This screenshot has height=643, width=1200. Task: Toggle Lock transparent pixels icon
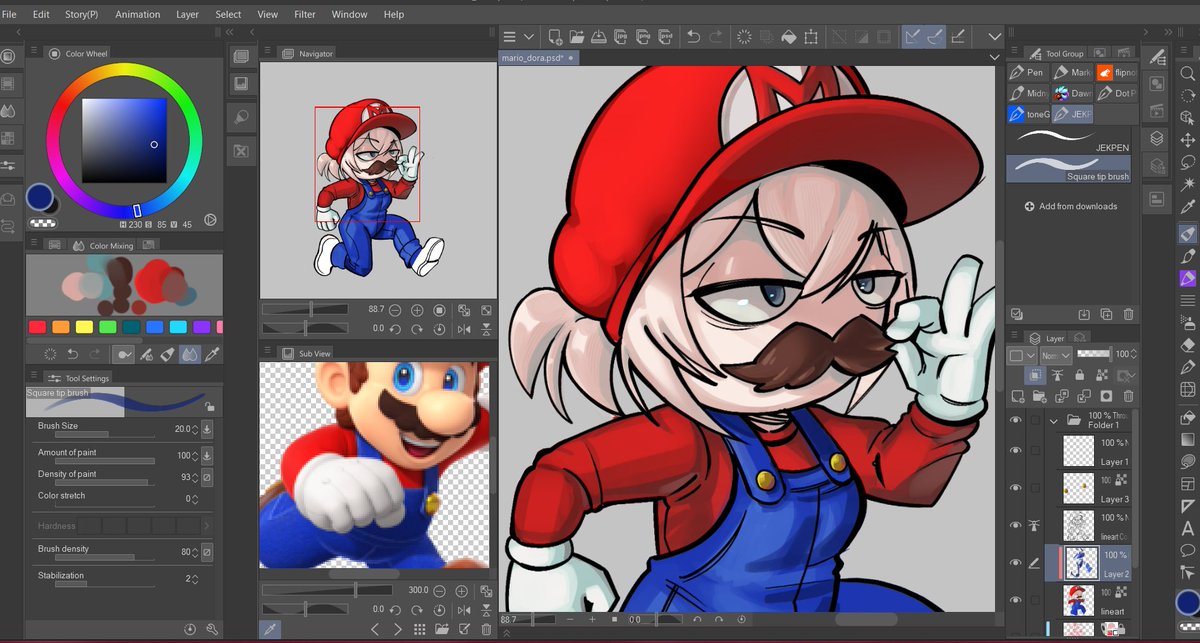tap(1102, 375)
